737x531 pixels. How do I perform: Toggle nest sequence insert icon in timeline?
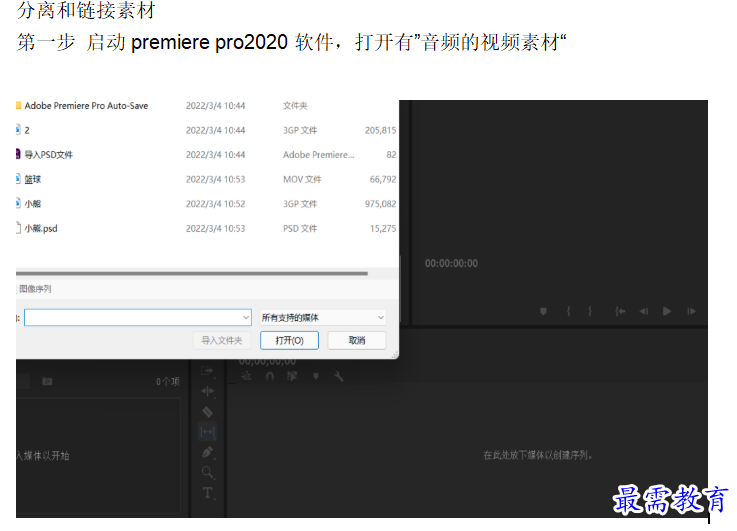click(x=246, y=376)
